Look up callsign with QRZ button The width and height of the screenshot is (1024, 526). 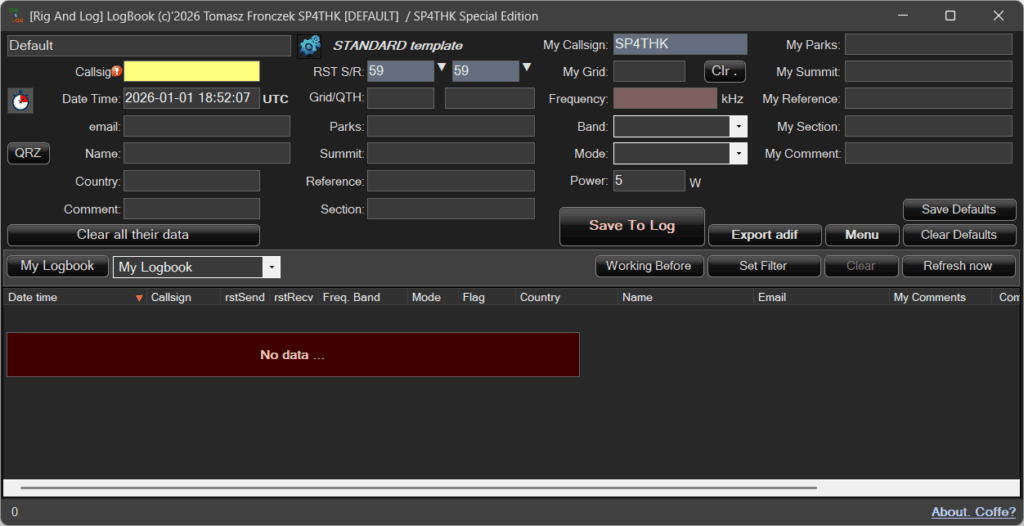28,154
